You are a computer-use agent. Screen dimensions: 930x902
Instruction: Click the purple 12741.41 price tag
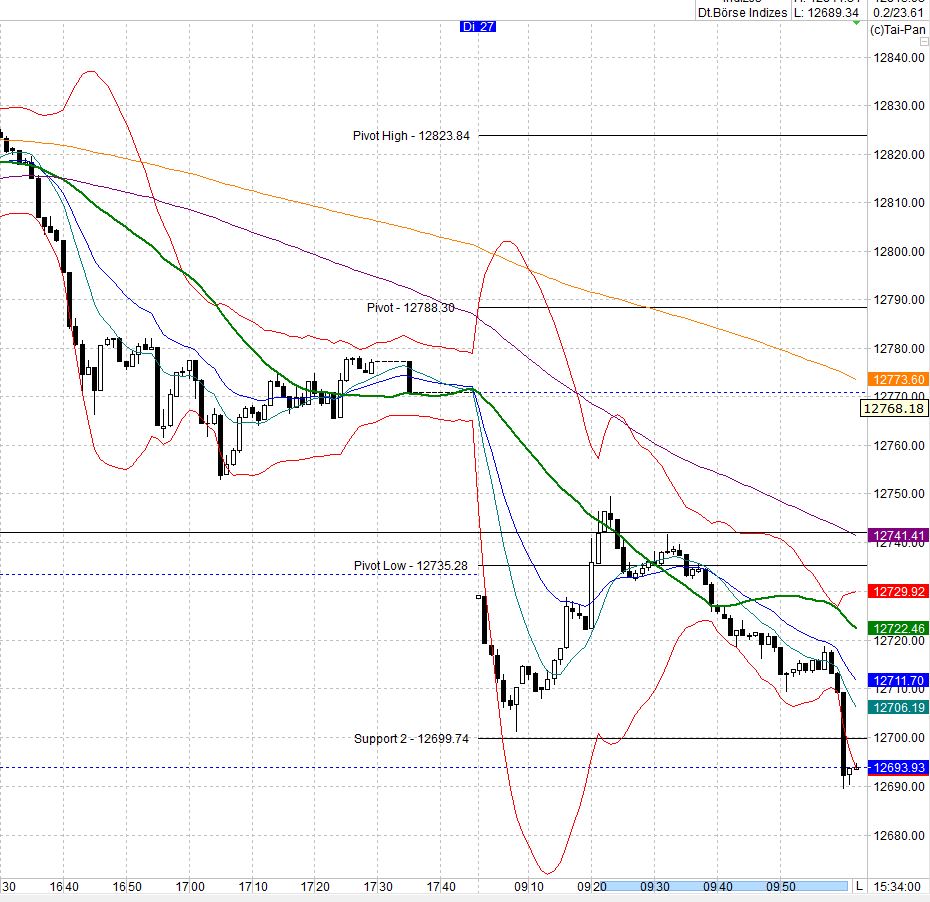(x=898, y=536)
